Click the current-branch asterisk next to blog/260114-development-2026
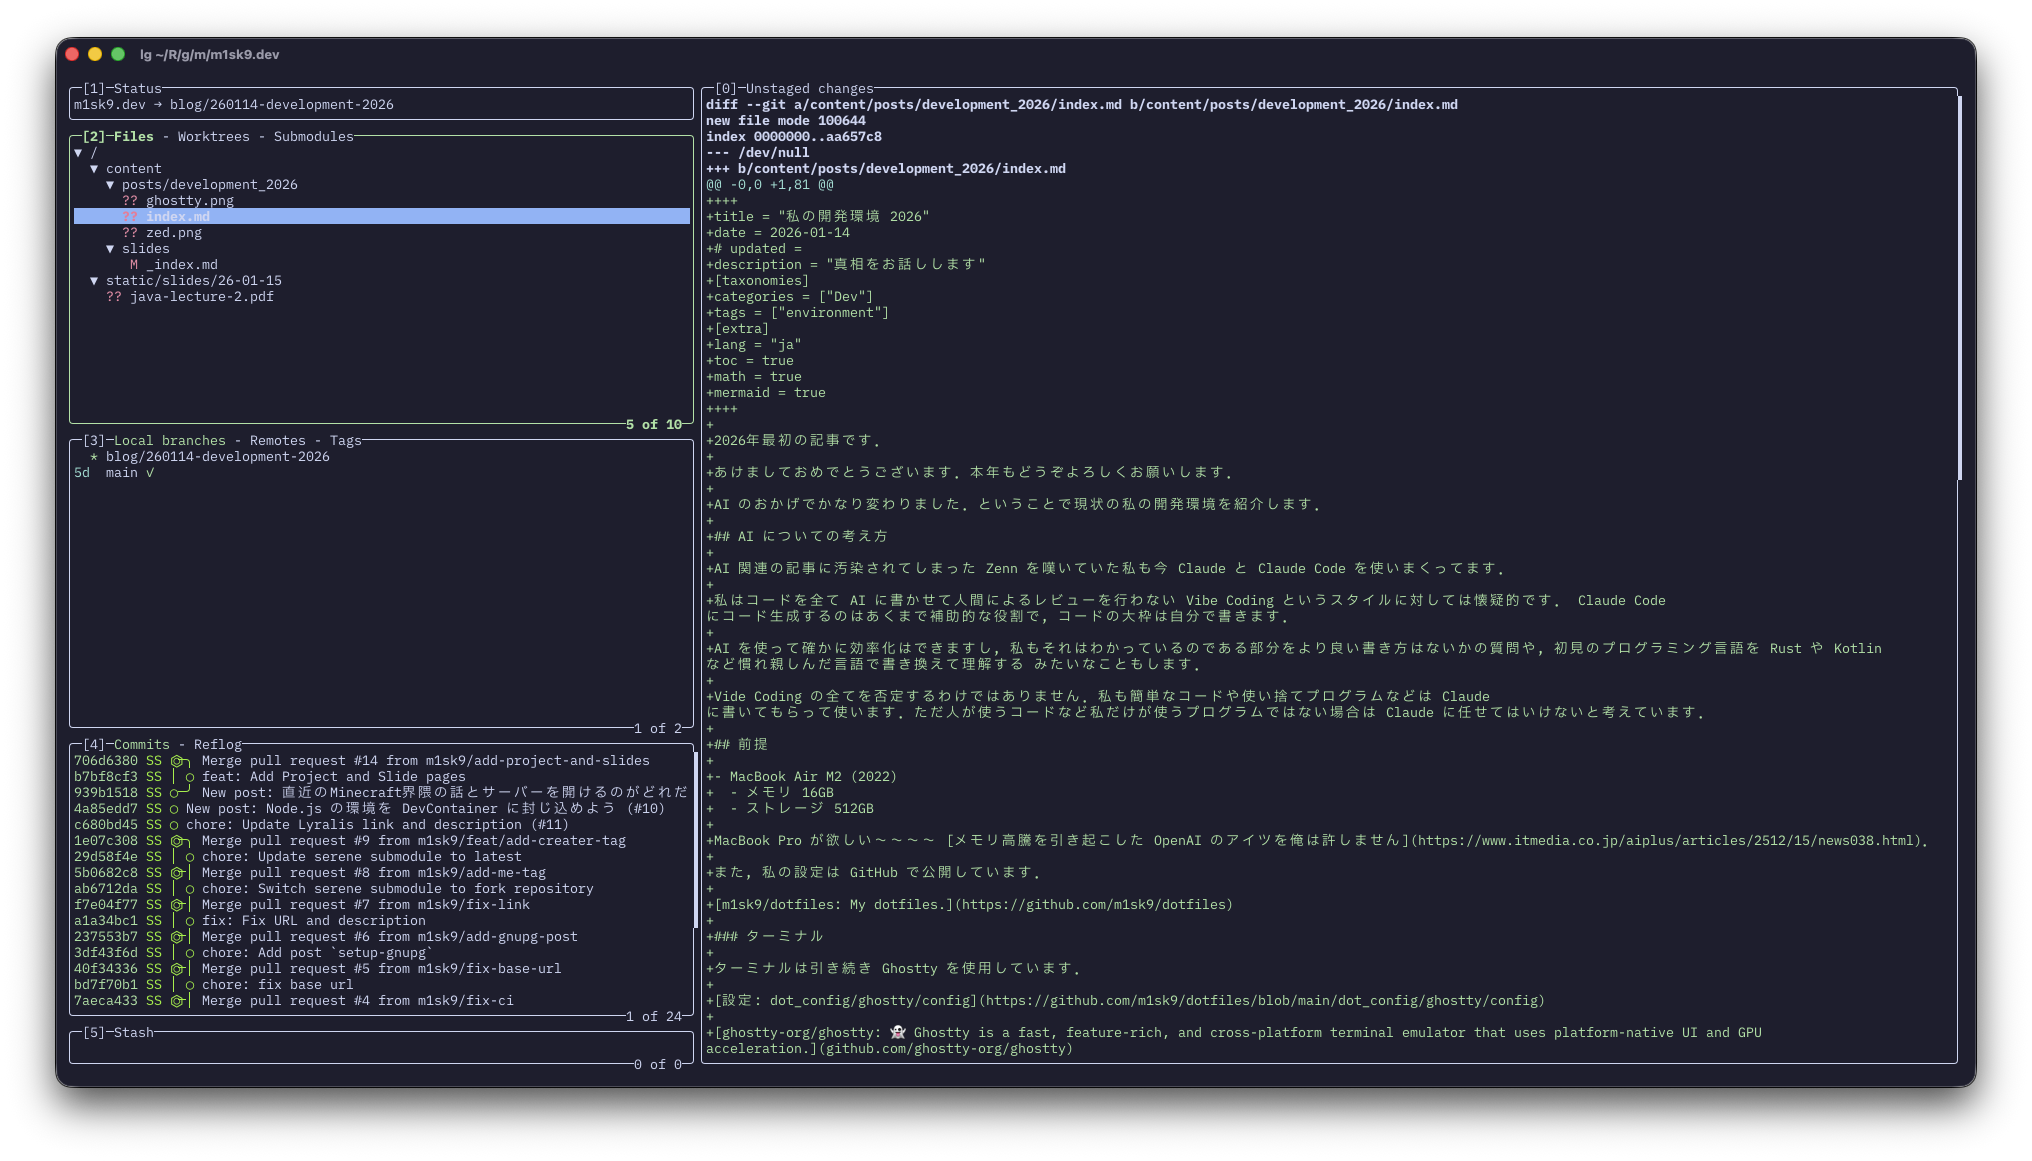Viewport: 2032px width, 1161px height. 94,457
